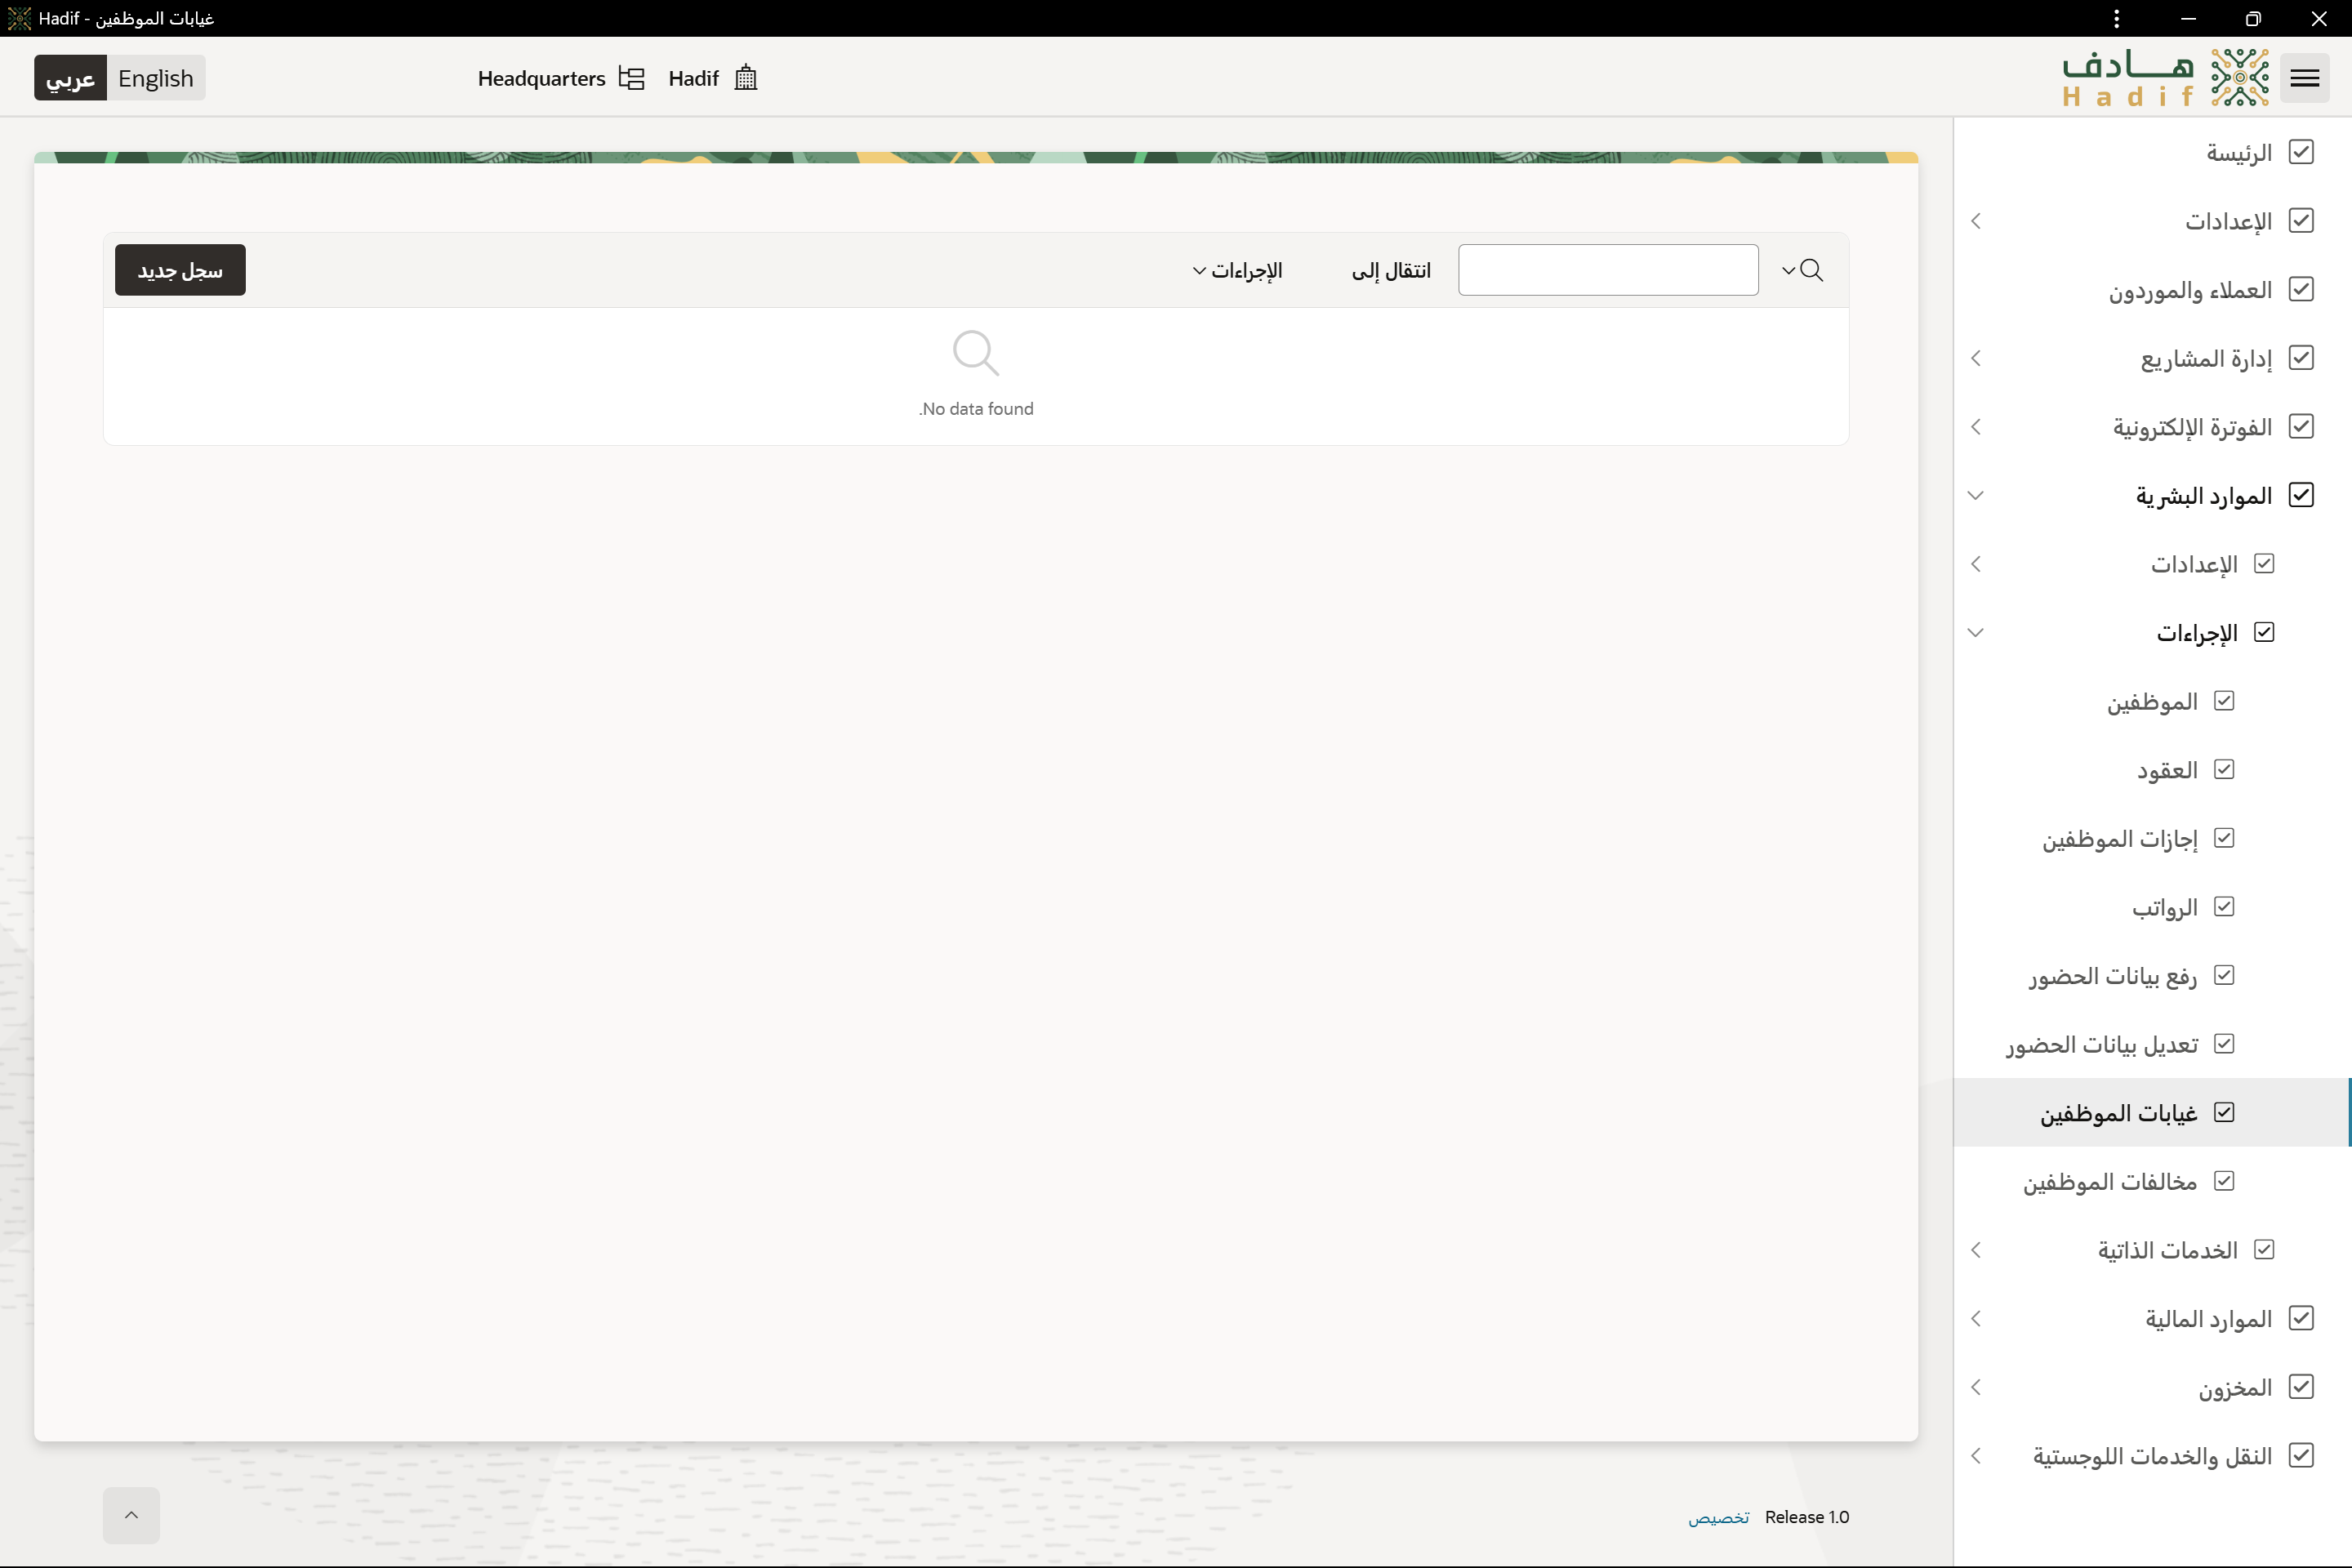
Task: Expand the top-level الإعدادات chevron
Action: [x=1976, y=221]
